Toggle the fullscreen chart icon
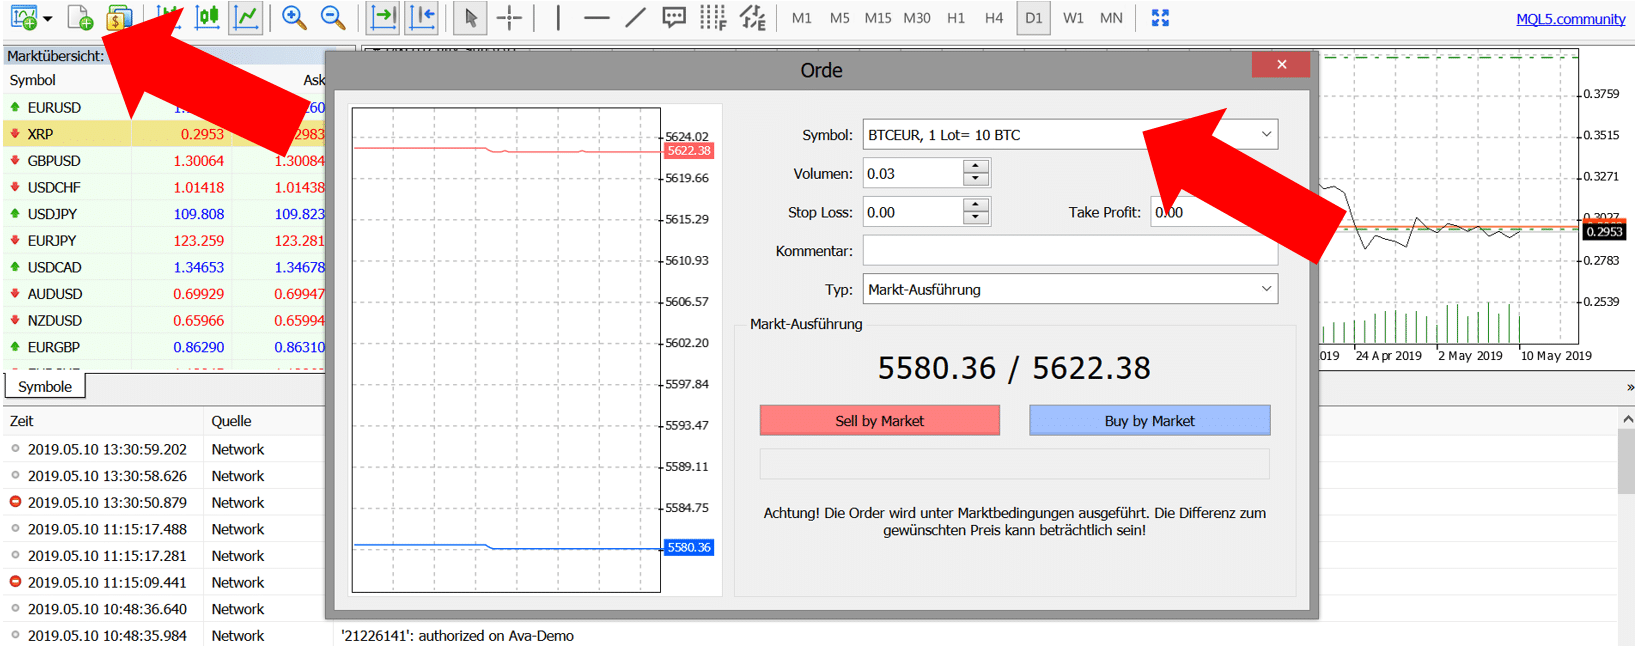This screenshot has width=1636, height=651. [1160, 18]
